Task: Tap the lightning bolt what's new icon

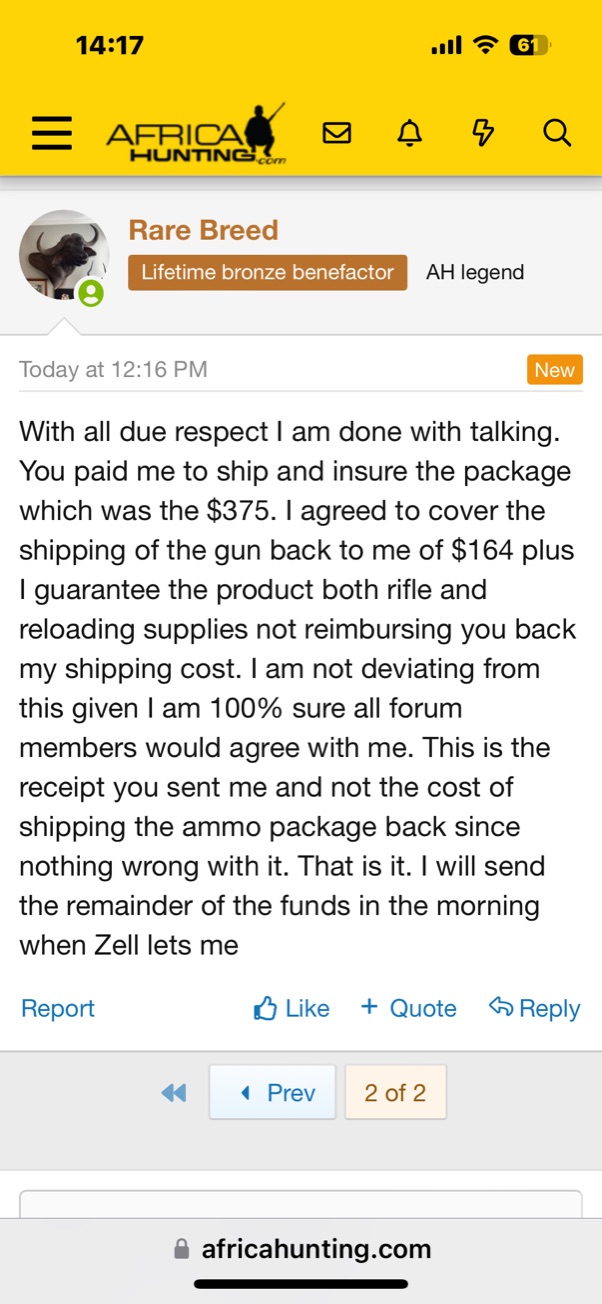Action: click(x=483, y=133)
